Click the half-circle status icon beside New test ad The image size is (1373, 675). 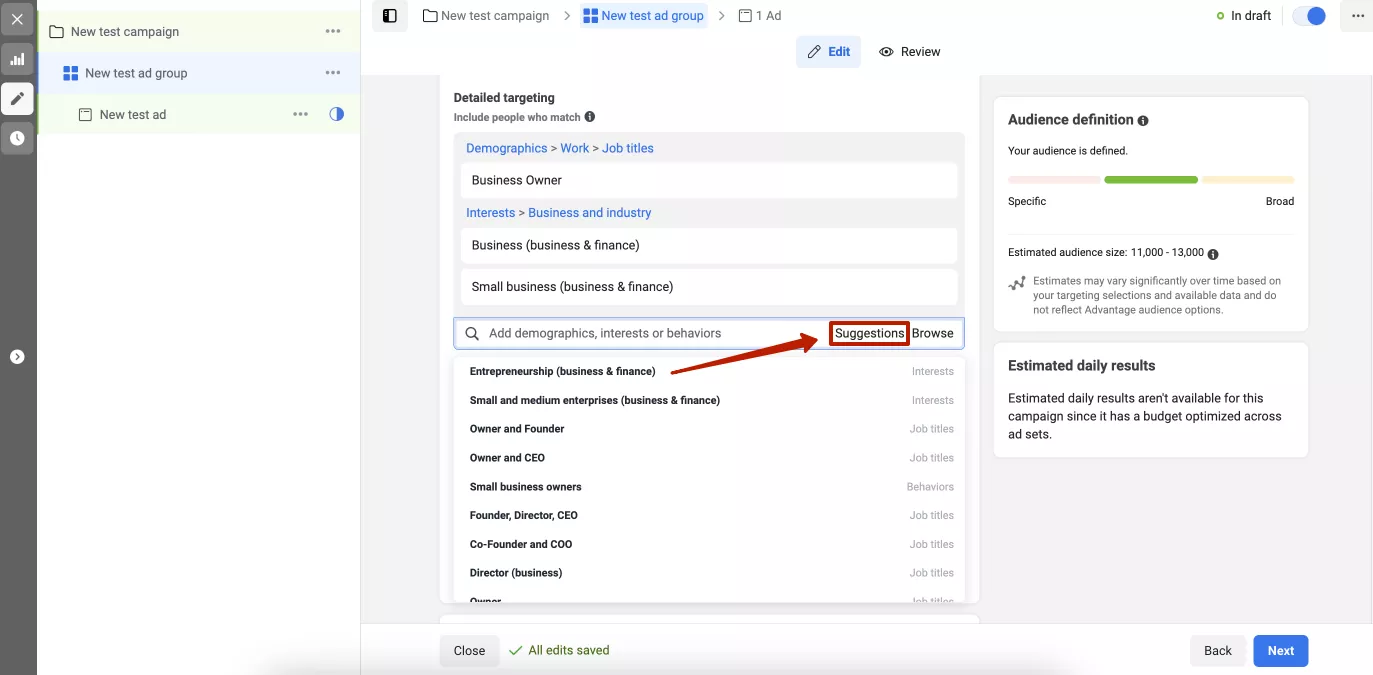(337, 114)
